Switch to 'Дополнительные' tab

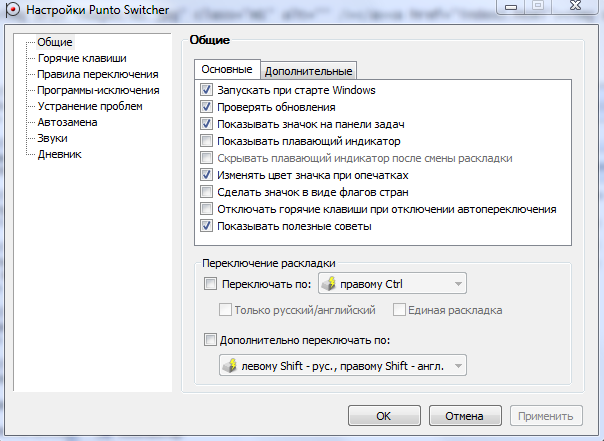point(309,71)
